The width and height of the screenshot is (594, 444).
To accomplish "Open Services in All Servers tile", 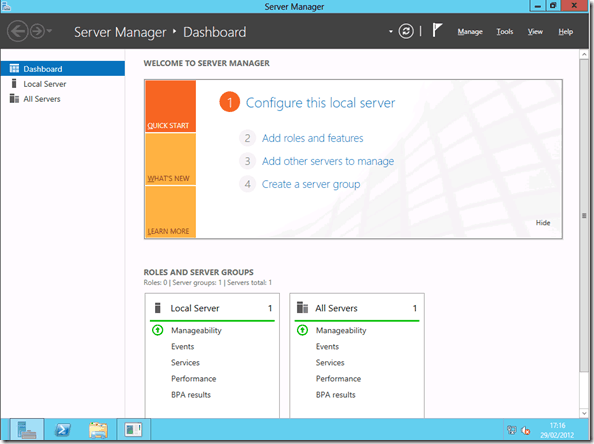I will (x=330, y=363).
